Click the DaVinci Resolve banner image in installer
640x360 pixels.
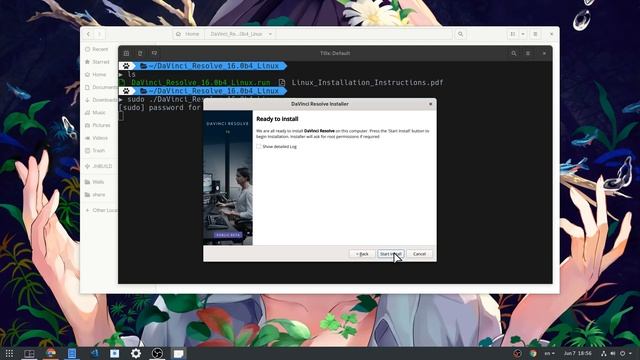pos(228,178)
